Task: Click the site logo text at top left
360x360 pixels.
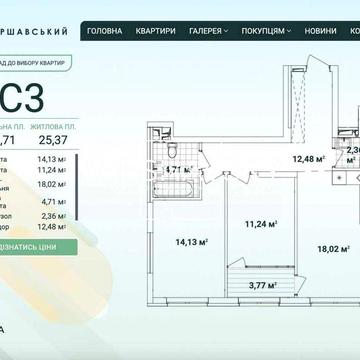Action: tap(34, 31)
